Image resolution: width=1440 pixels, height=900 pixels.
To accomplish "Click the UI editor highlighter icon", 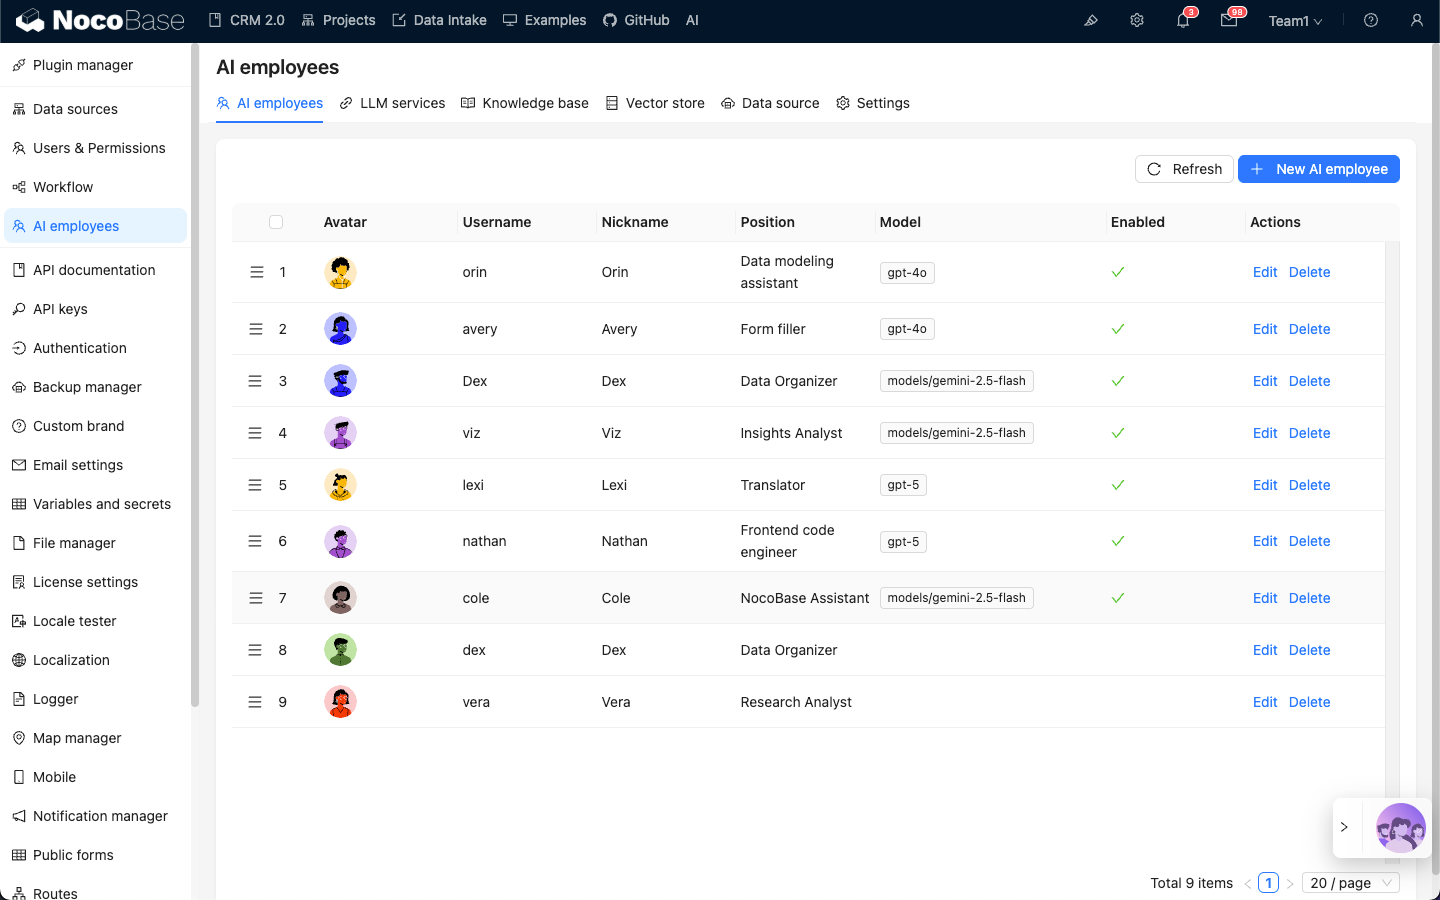I will click(x=1091, y=21).
